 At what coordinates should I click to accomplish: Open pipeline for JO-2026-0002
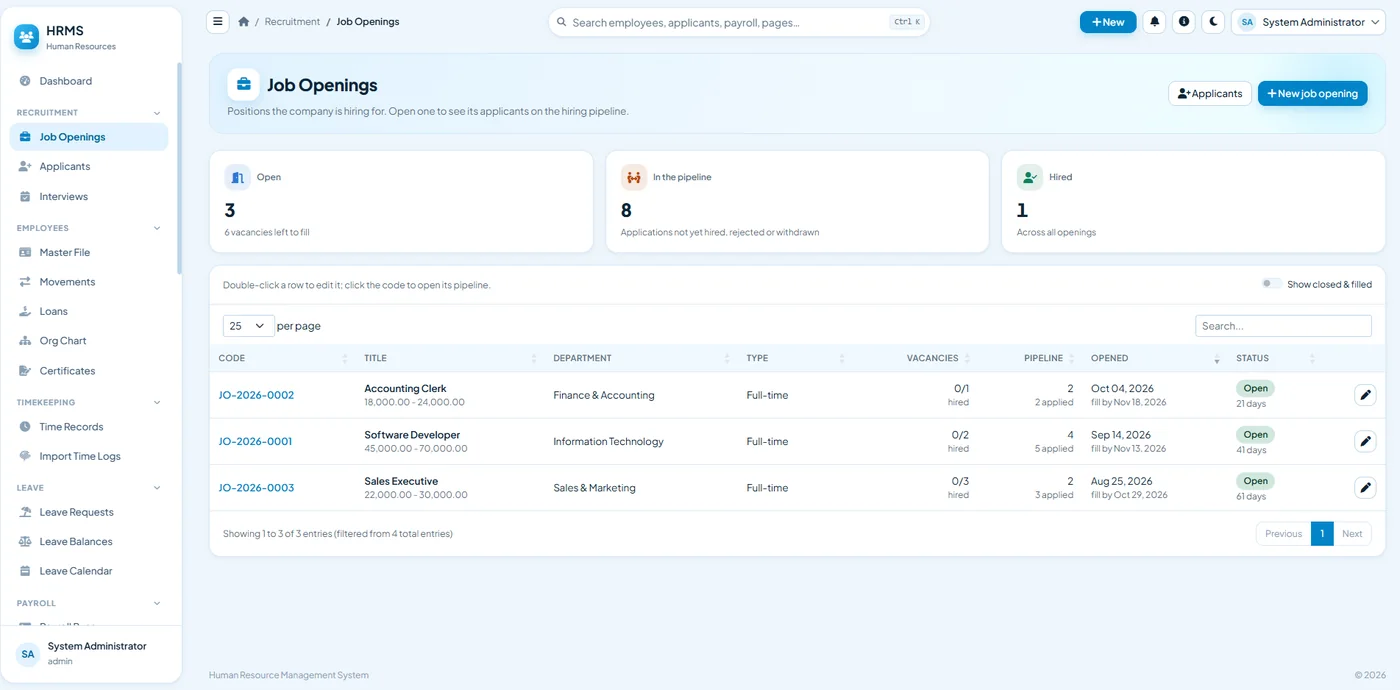point(256,395)
